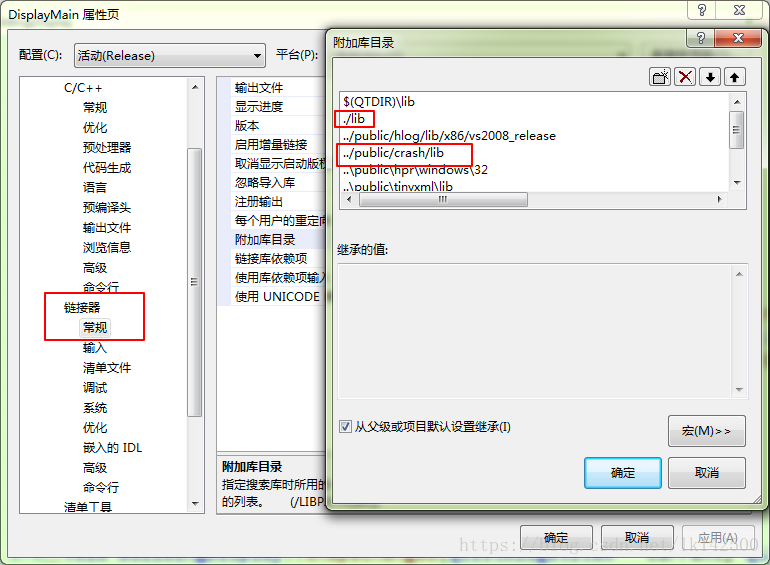Image resolution: width=770 pixels, height=565 pixels.
Task: Close the 附加库目录 dialog with the red X
Action: pyautogui.click(x=738, y=38)
